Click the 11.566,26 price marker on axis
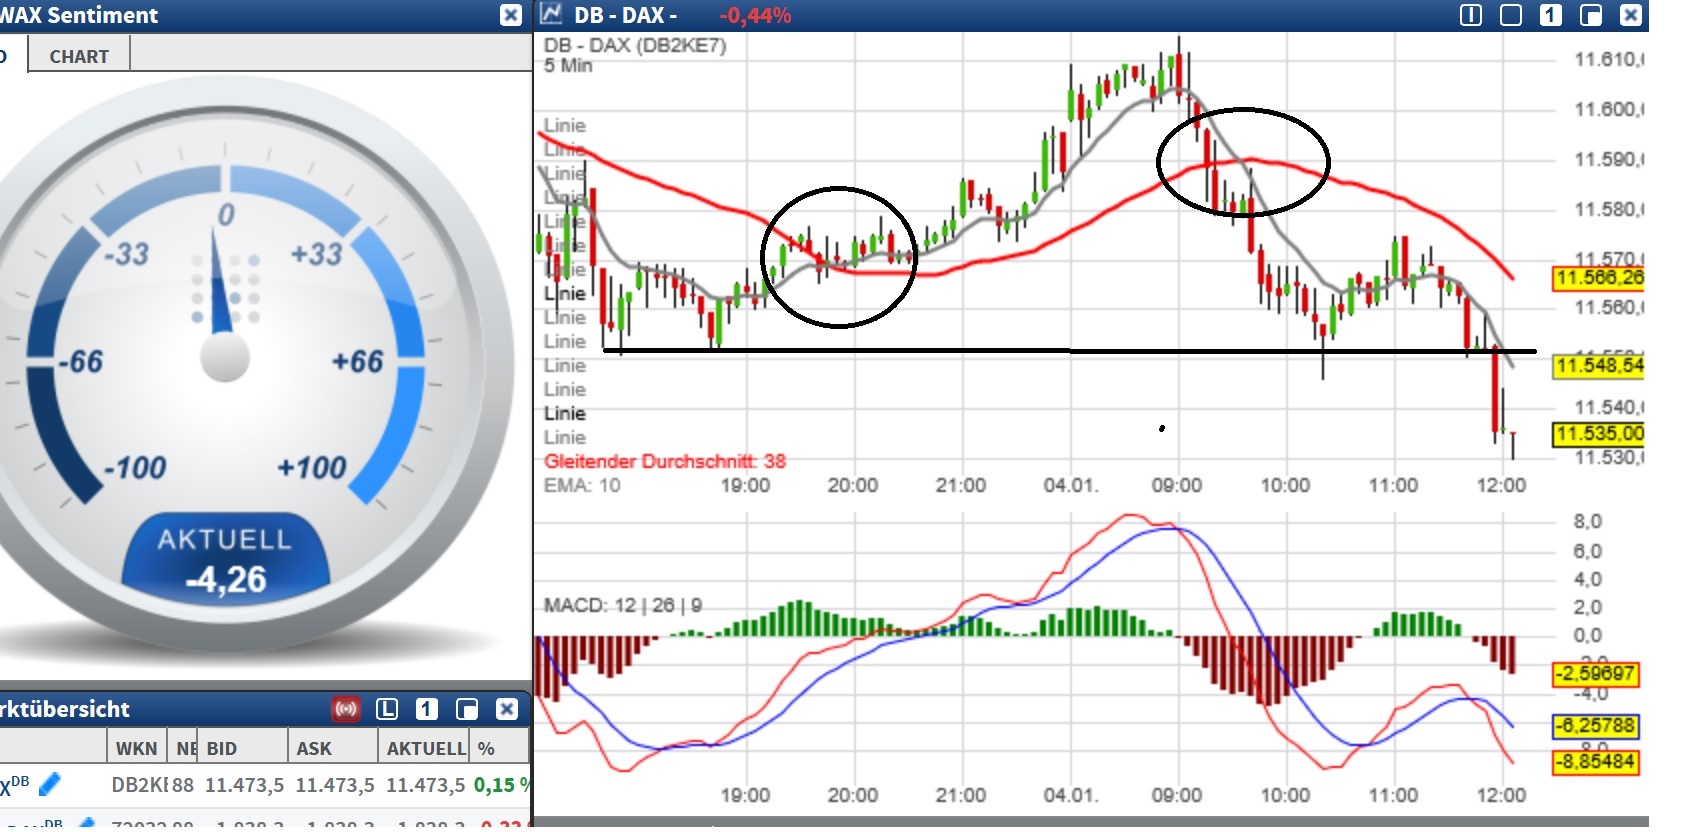 (x=1598, y=277)
